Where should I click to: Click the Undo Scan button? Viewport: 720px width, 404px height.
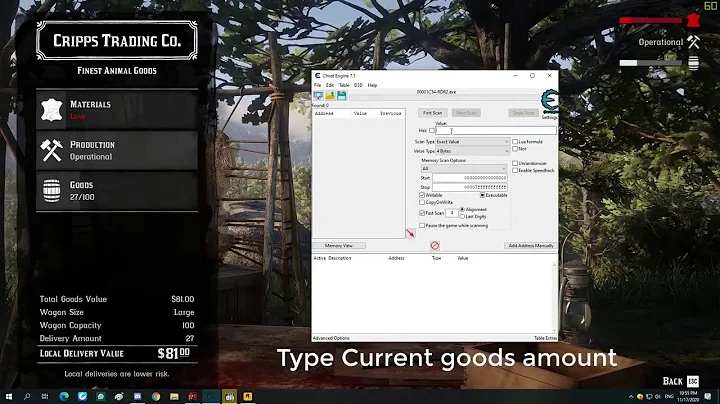point(523,113)
